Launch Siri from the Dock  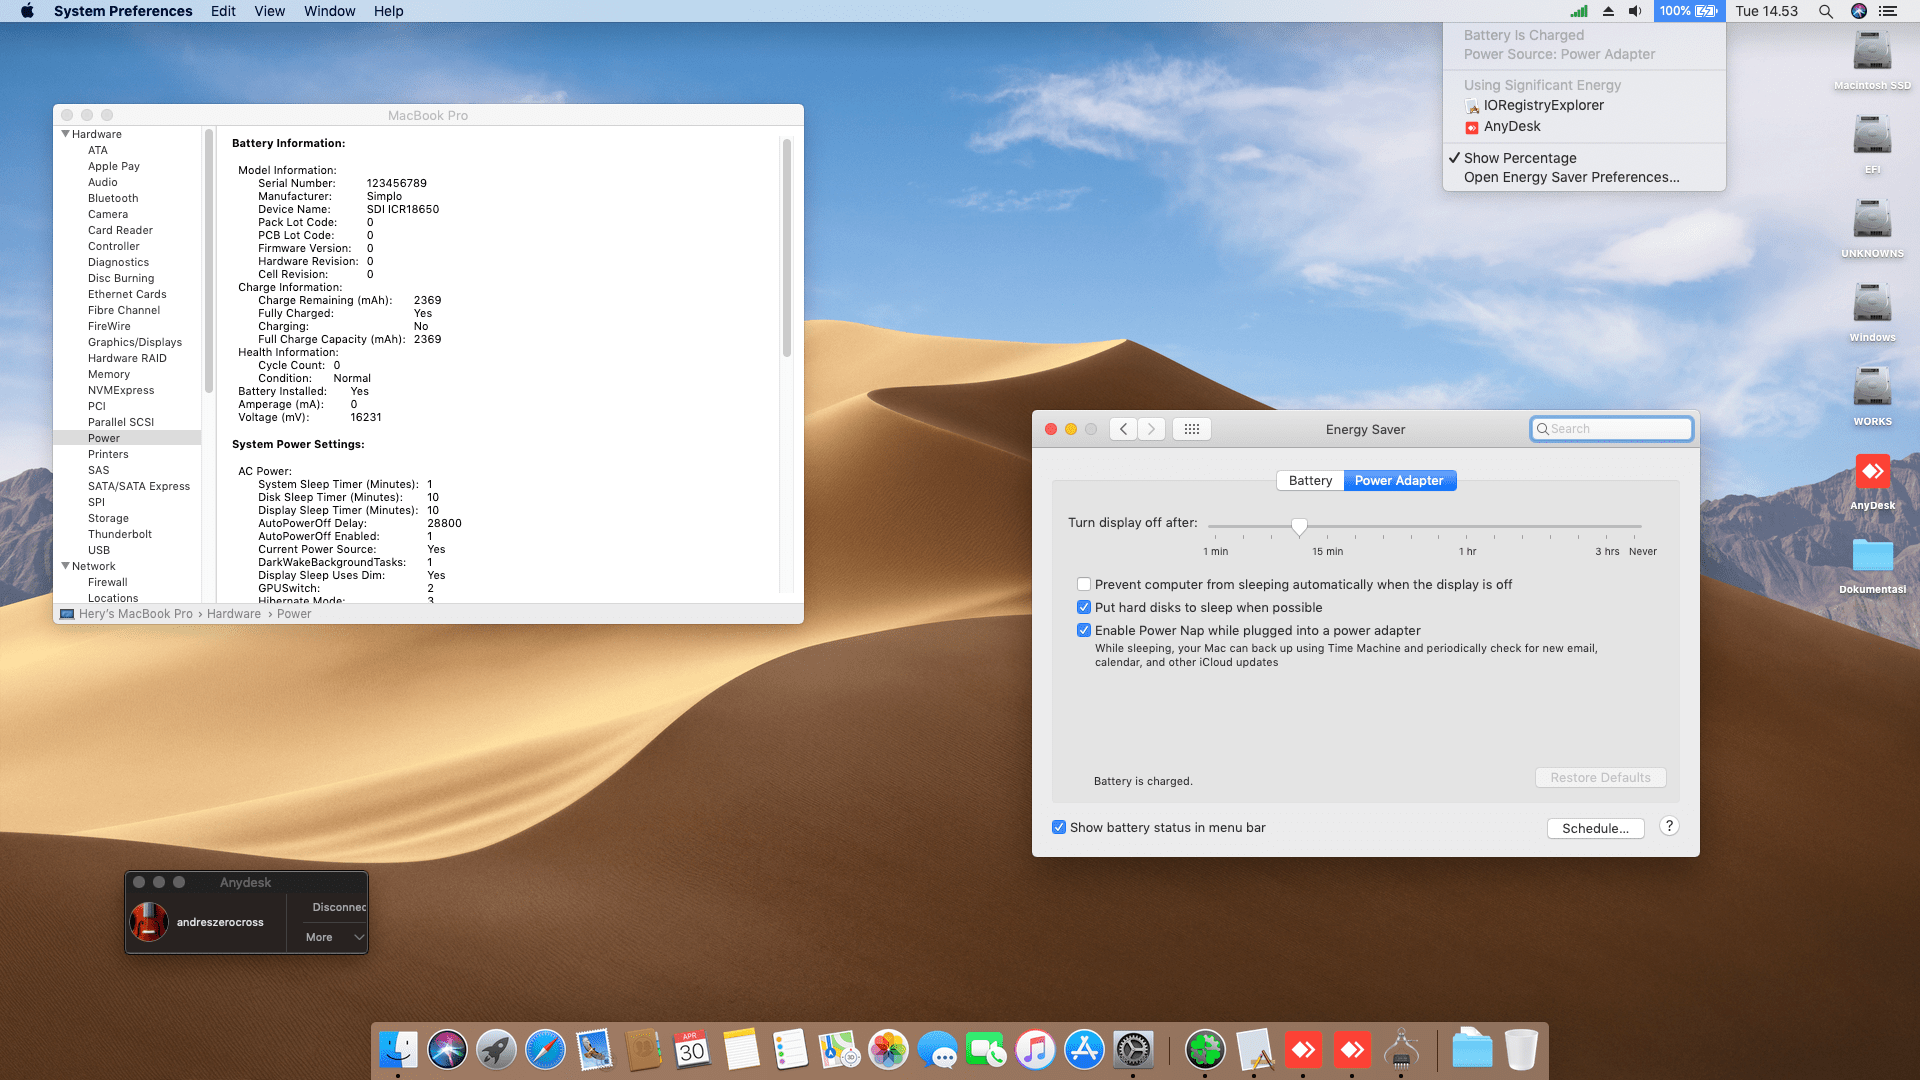447,1050
